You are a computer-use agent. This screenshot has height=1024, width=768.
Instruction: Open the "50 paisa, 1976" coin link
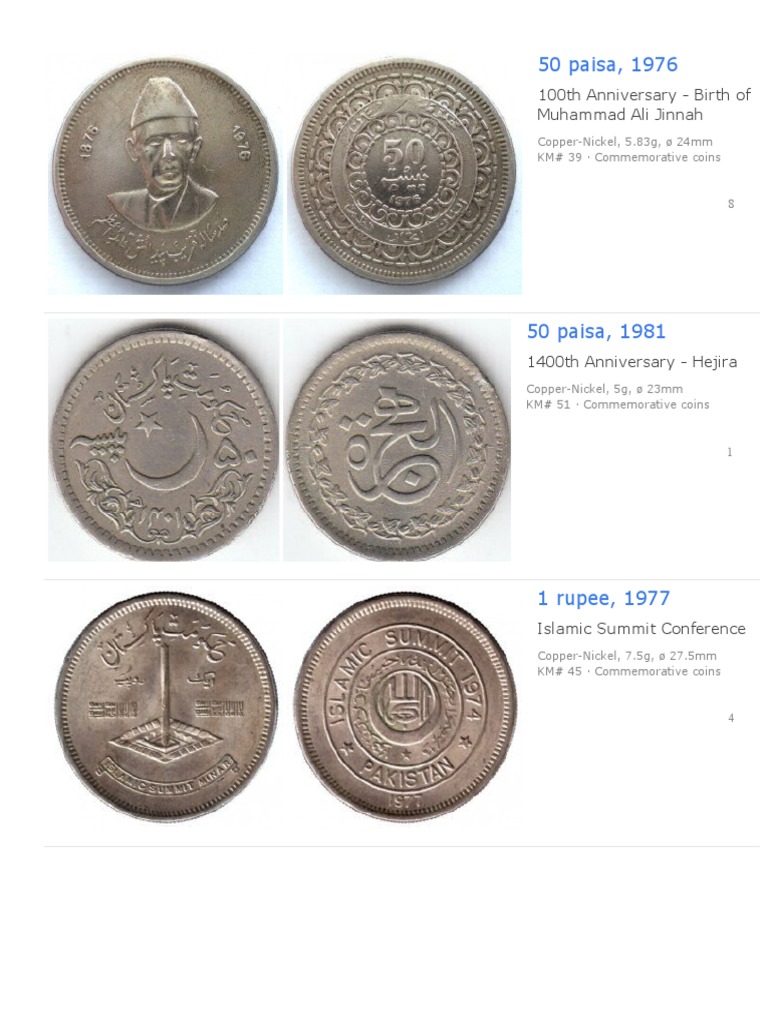coord(608,65)
